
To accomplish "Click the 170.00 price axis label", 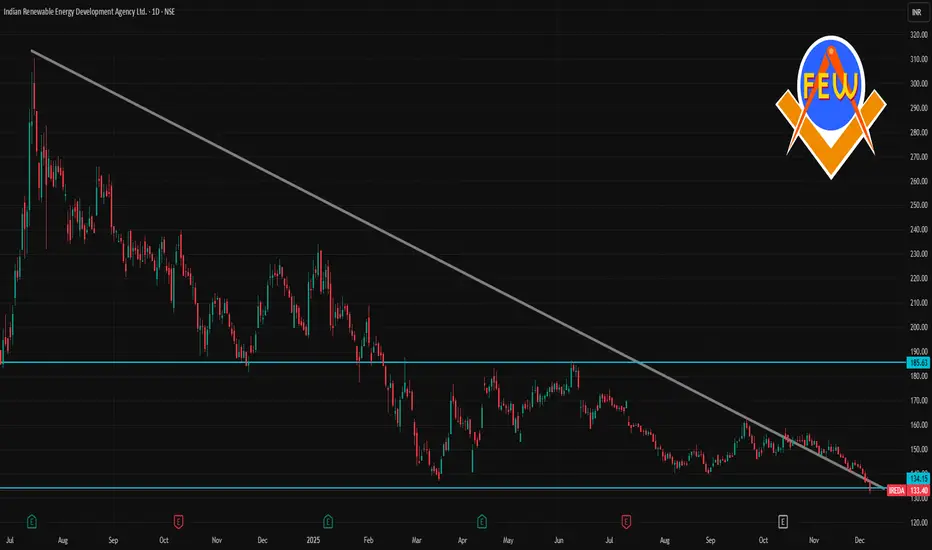I will tap(918, 400).
